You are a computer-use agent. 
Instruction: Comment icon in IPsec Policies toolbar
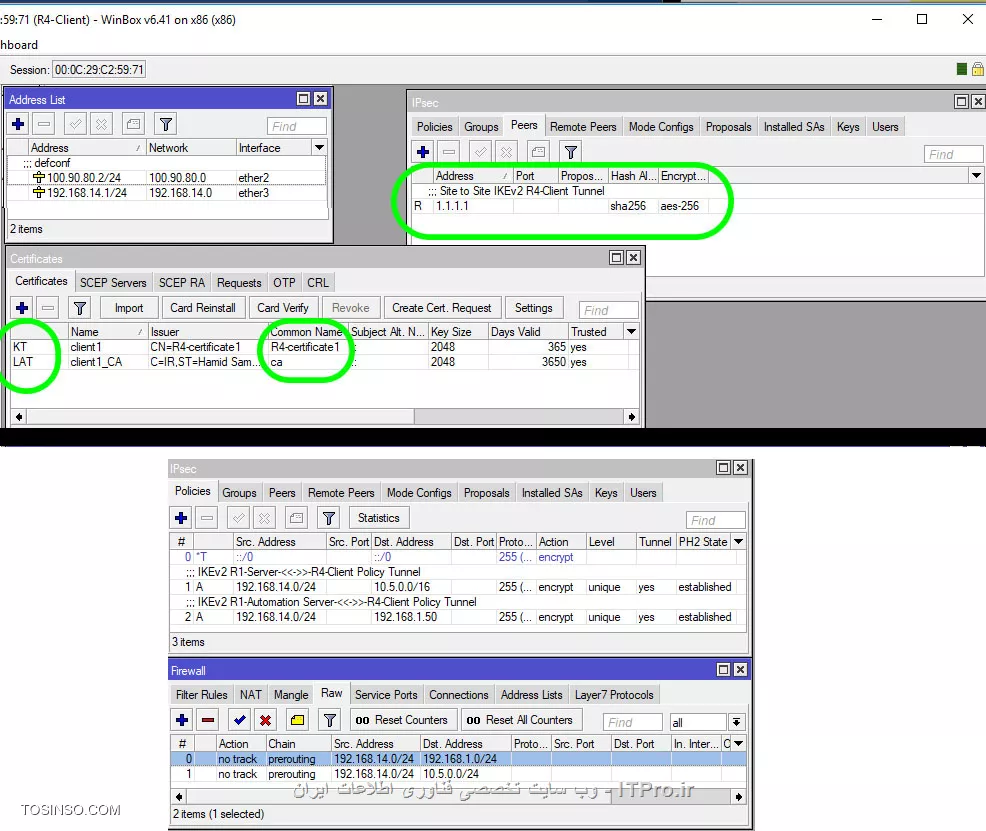pos(297,518)
